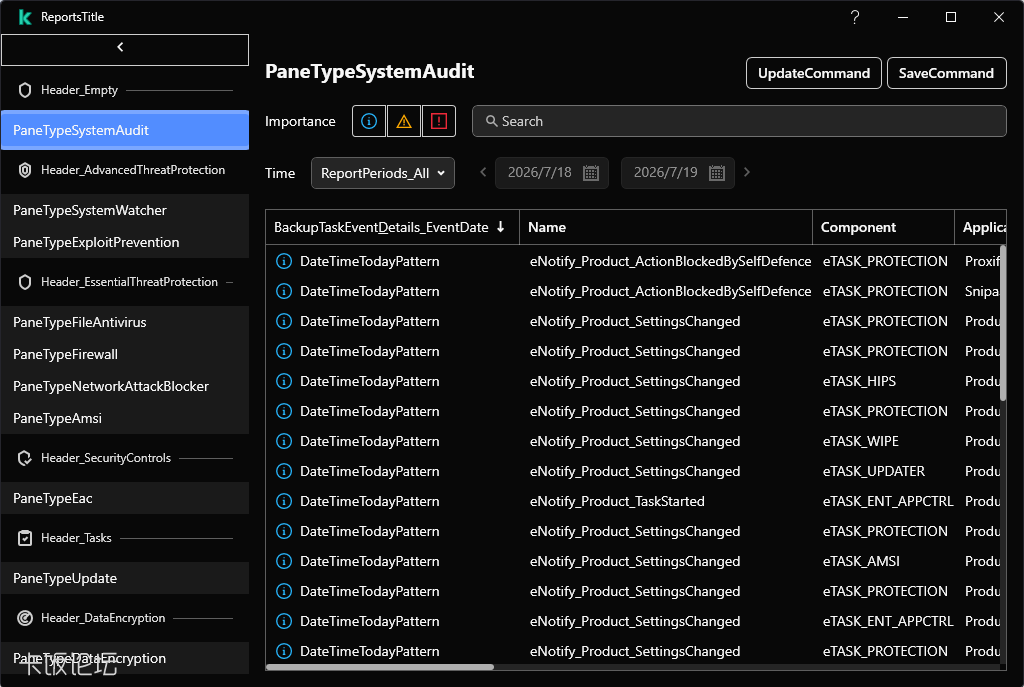Viewport: 1024px width, 687px height.
Task: Open PaneTypeUpdate report
Action: coord(125,578)
